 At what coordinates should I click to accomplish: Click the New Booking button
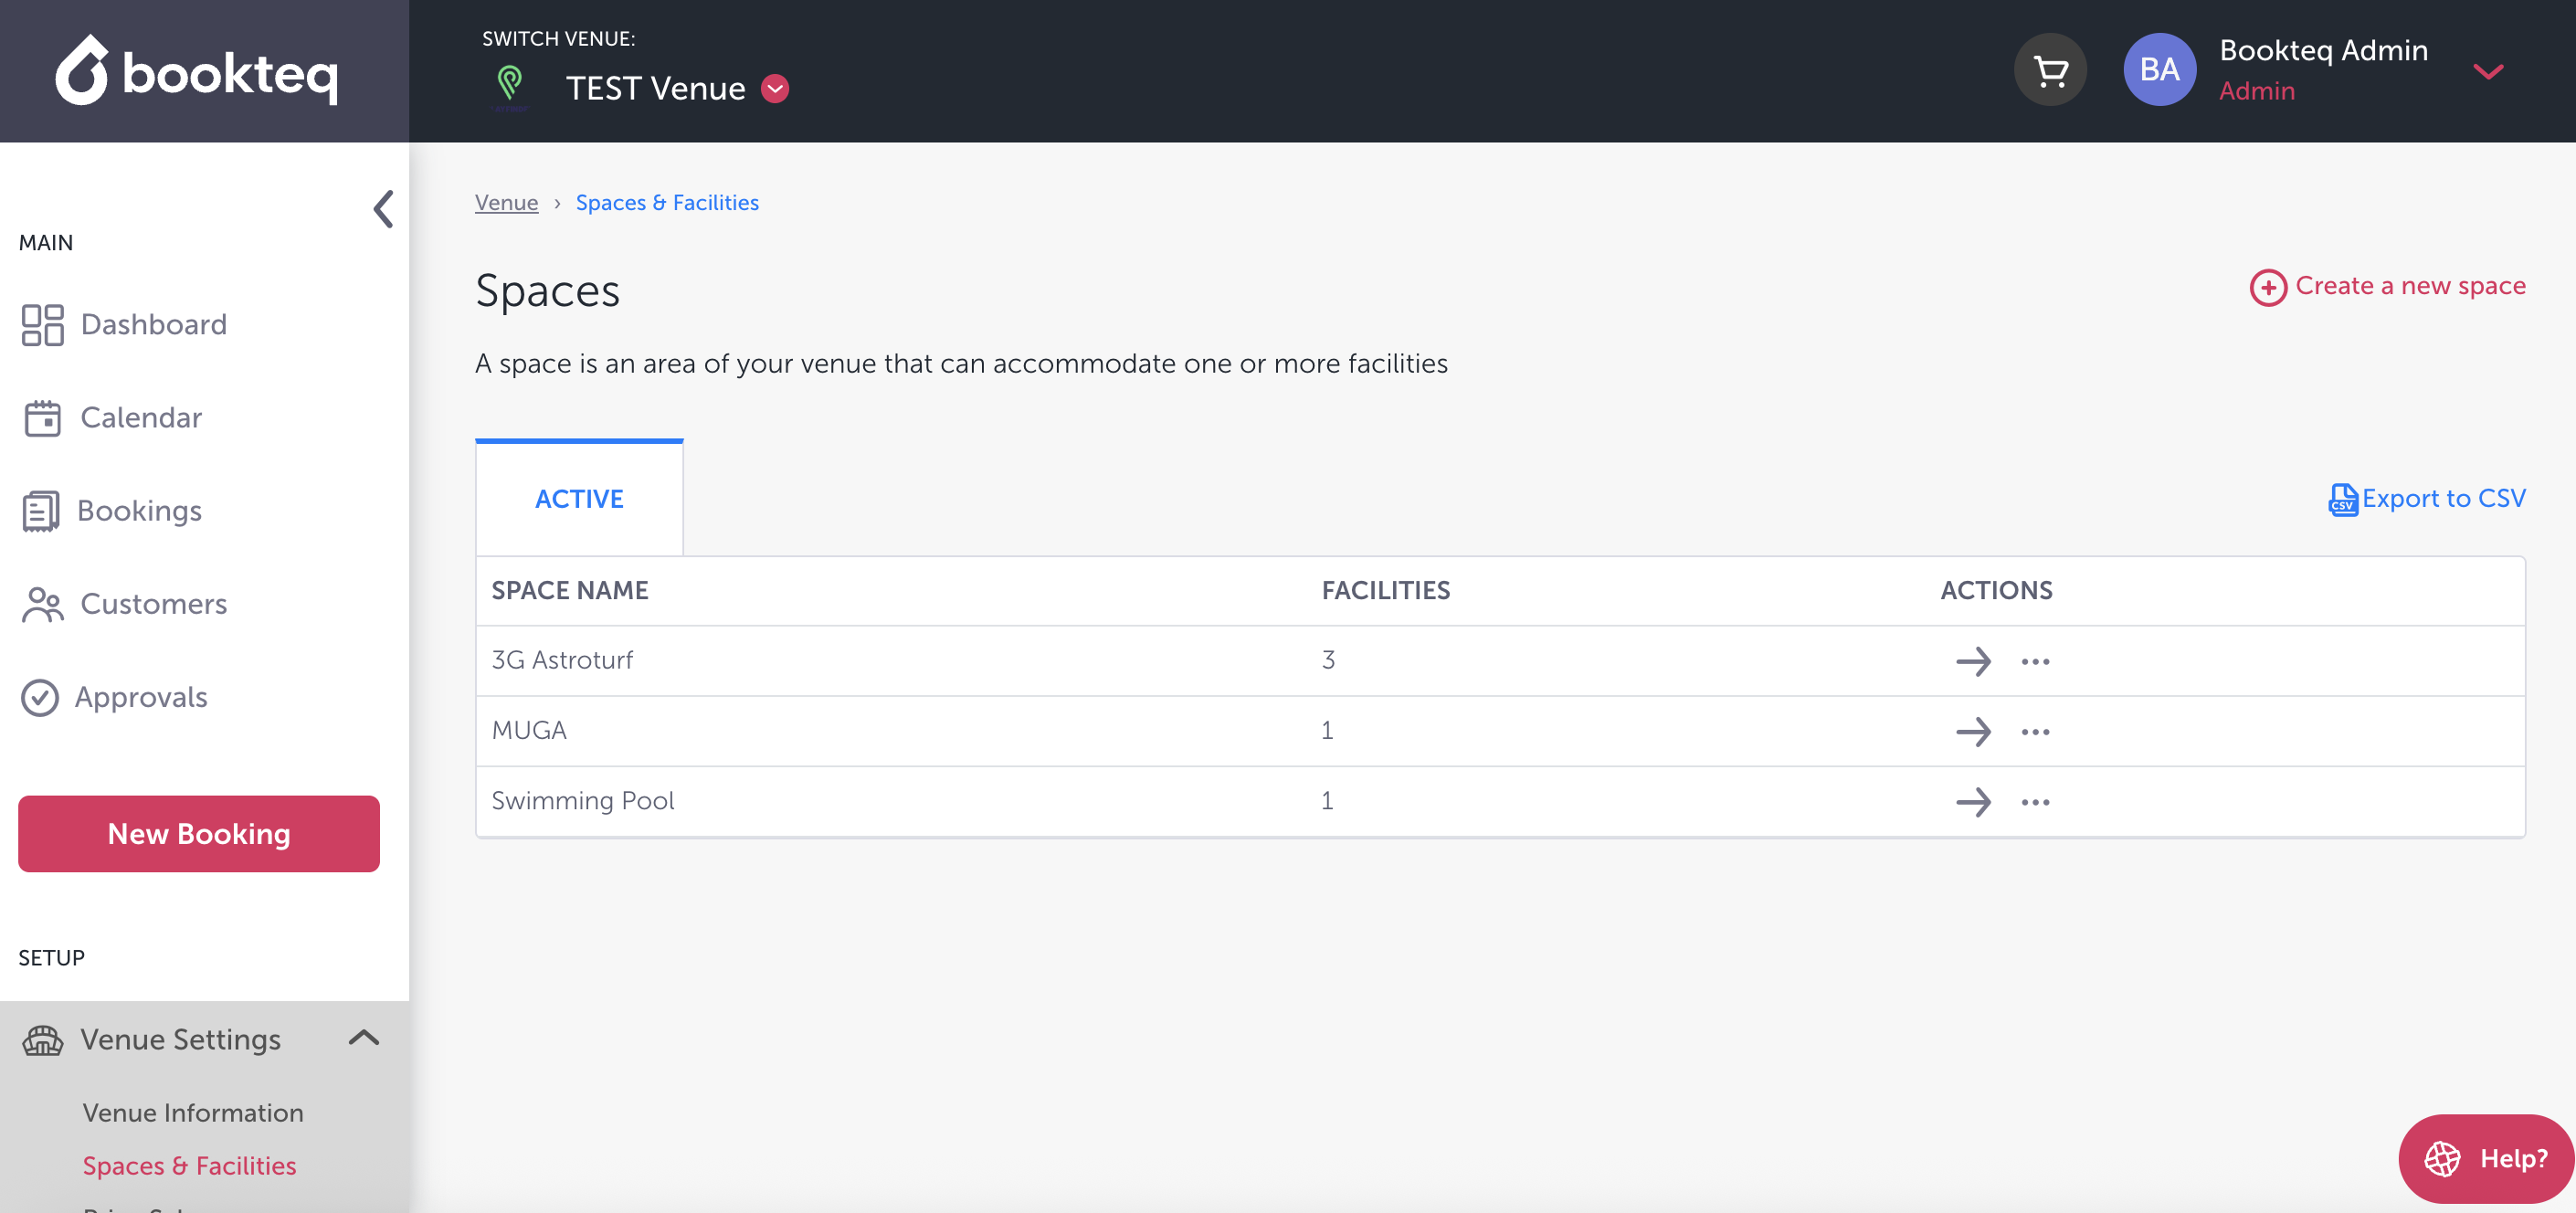click(x=199, y=833)
